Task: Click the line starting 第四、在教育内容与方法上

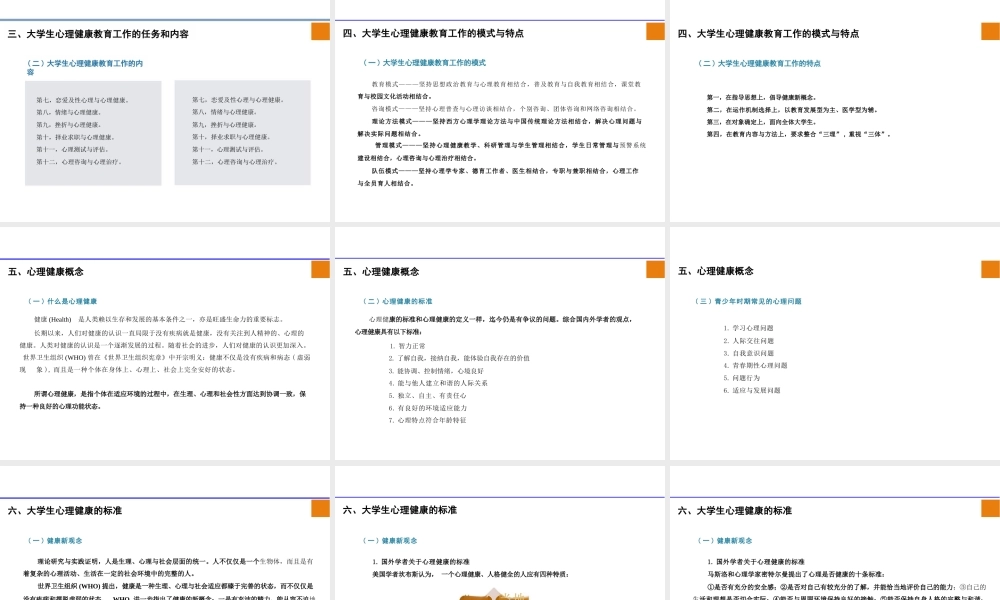Action: point(798,134)
